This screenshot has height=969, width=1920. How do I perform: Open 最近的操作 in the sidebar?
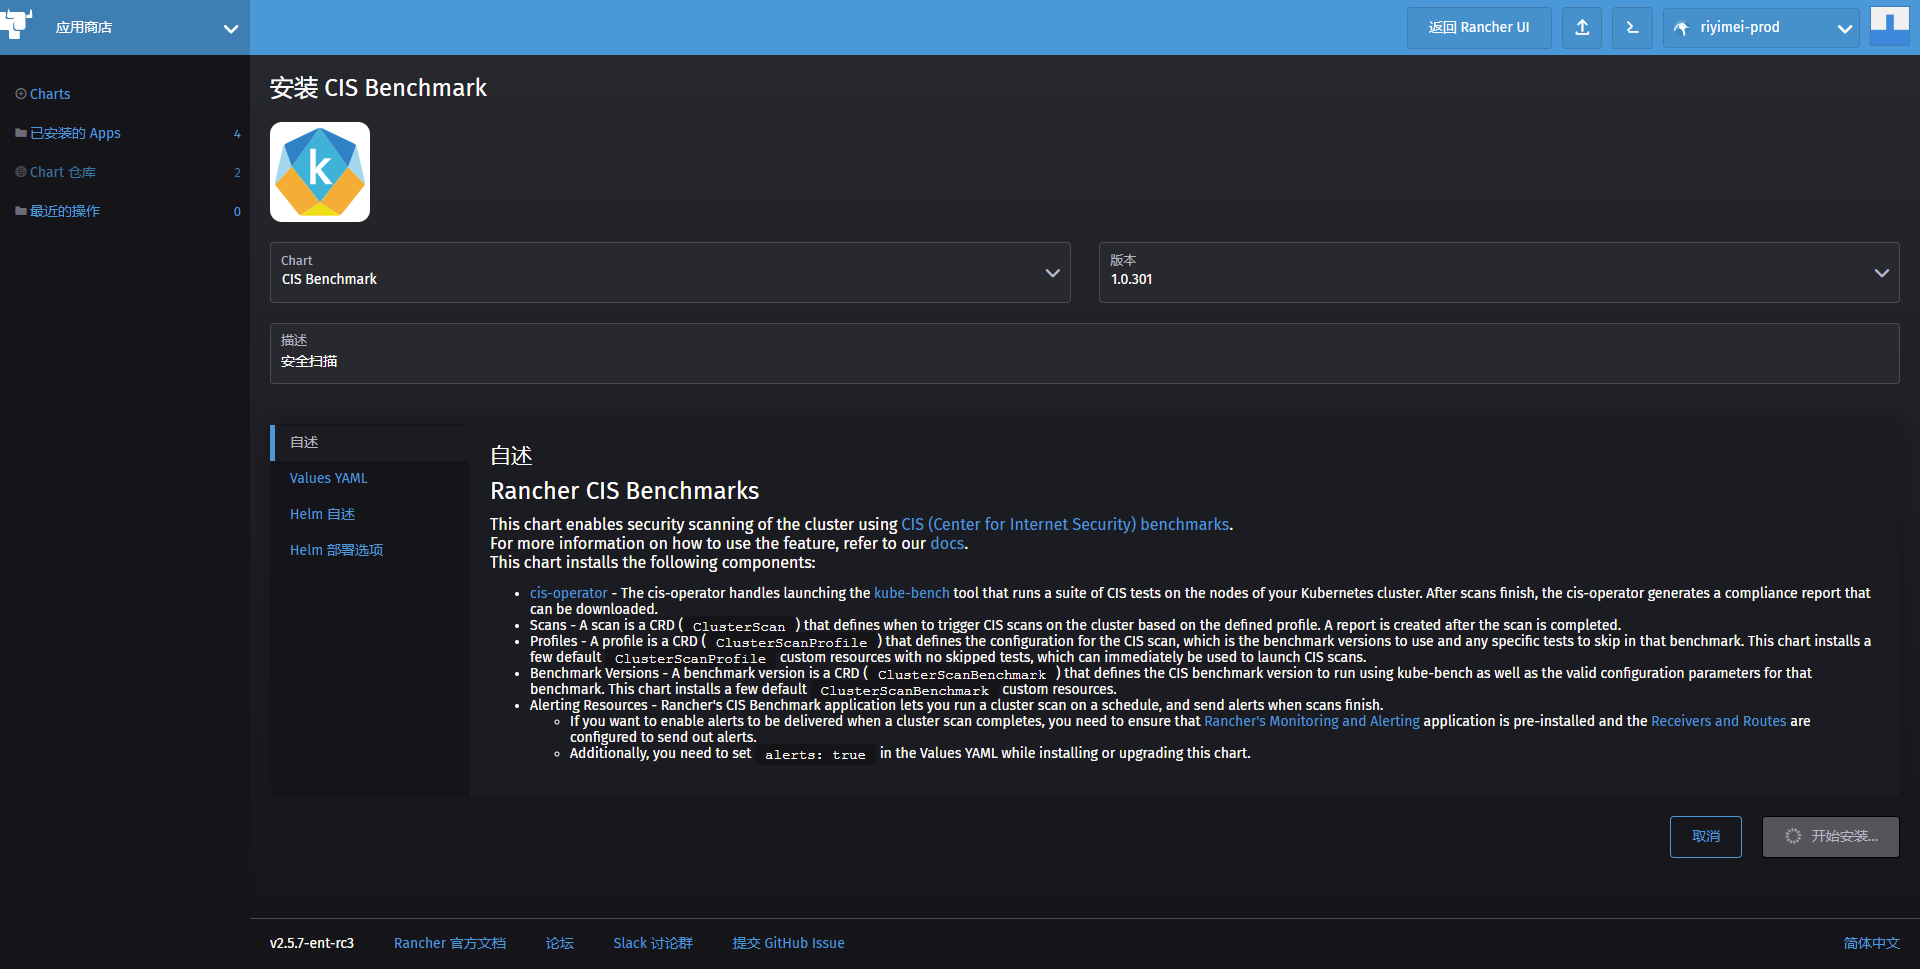(x=65, y=211)
